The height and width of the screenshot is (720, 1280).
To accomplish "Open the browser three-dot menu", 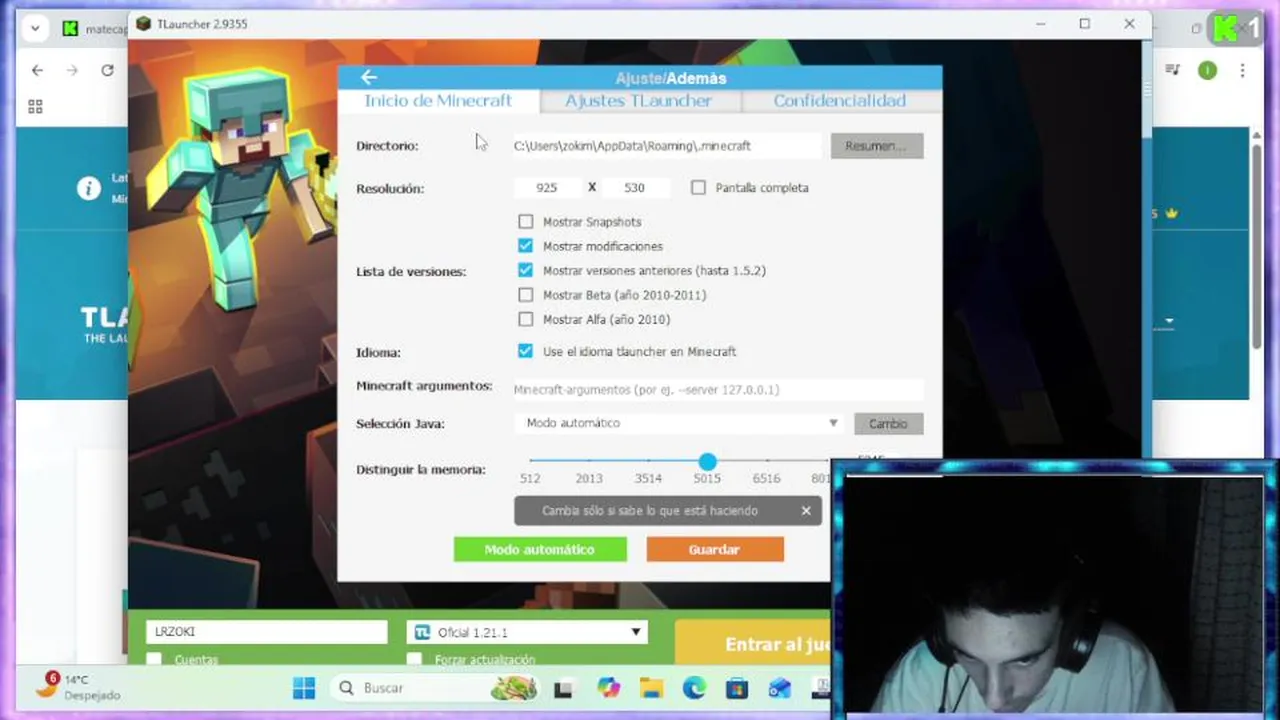I will [x=1242, y=70].
